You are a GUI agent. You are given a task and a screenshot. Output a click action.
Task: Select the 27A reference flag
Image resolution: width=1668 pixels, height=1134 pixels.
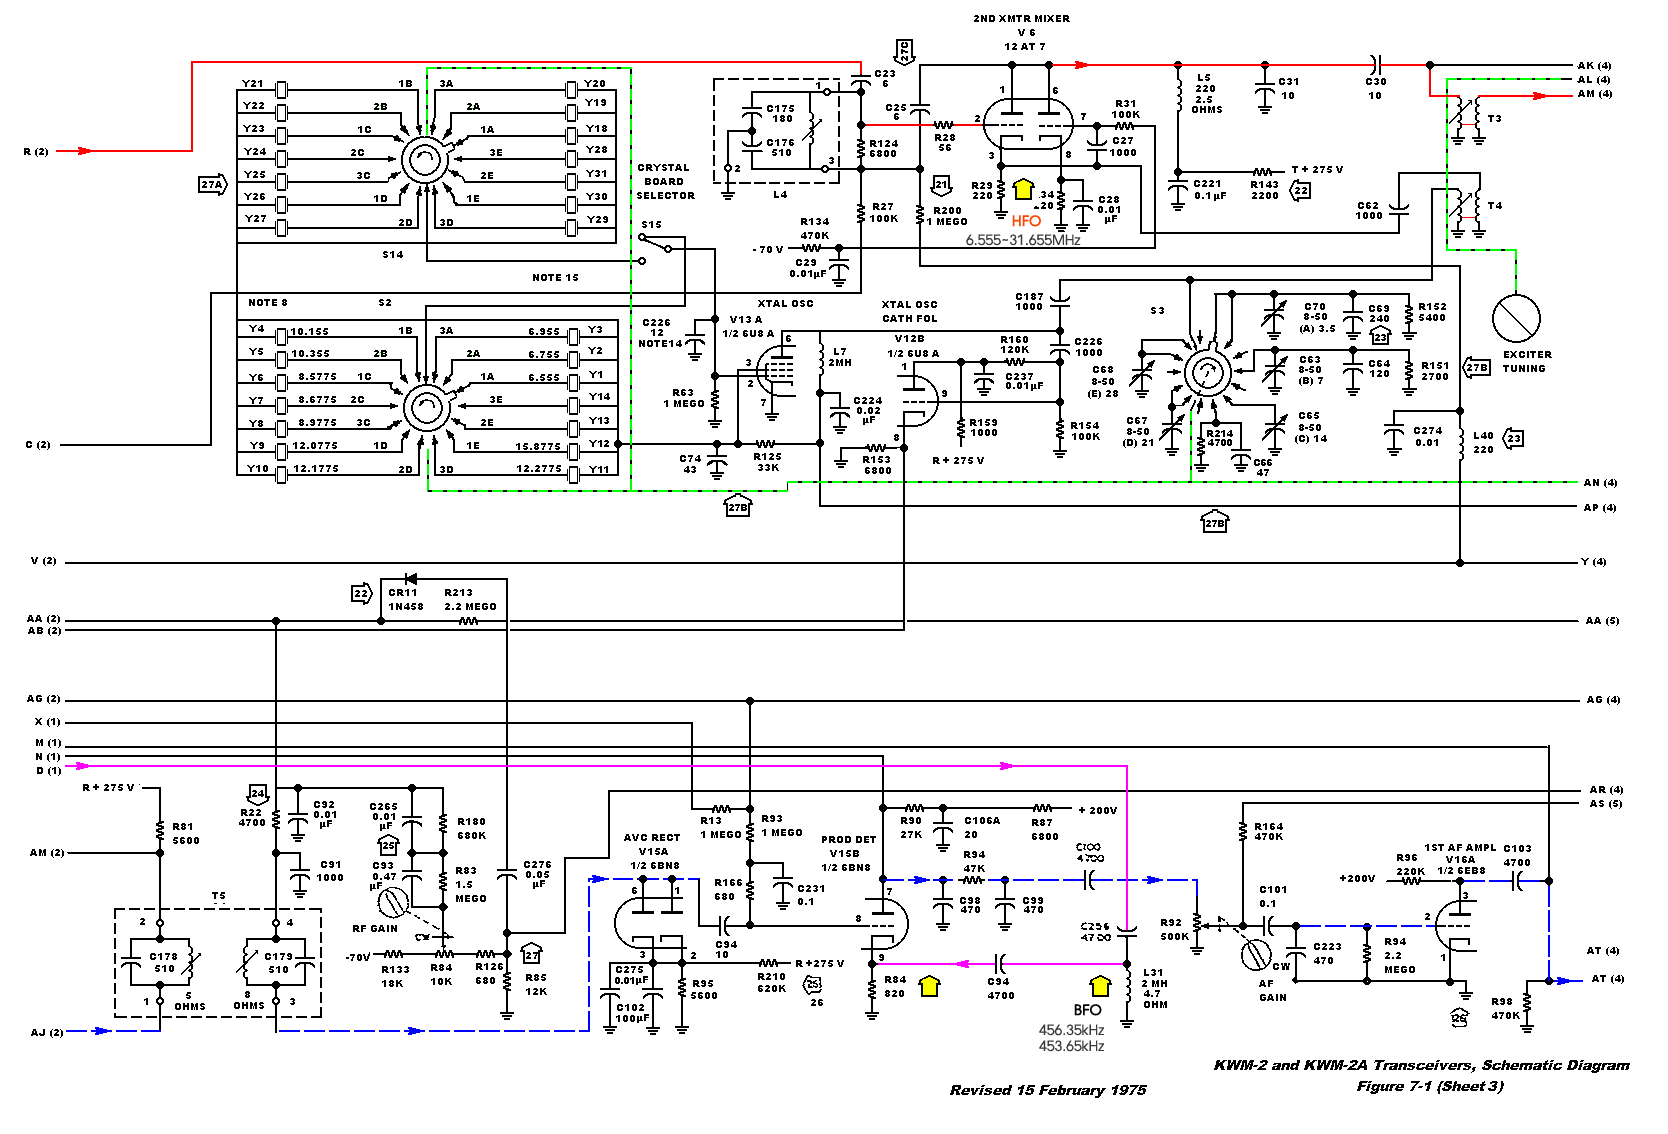(x=213, y=184)
